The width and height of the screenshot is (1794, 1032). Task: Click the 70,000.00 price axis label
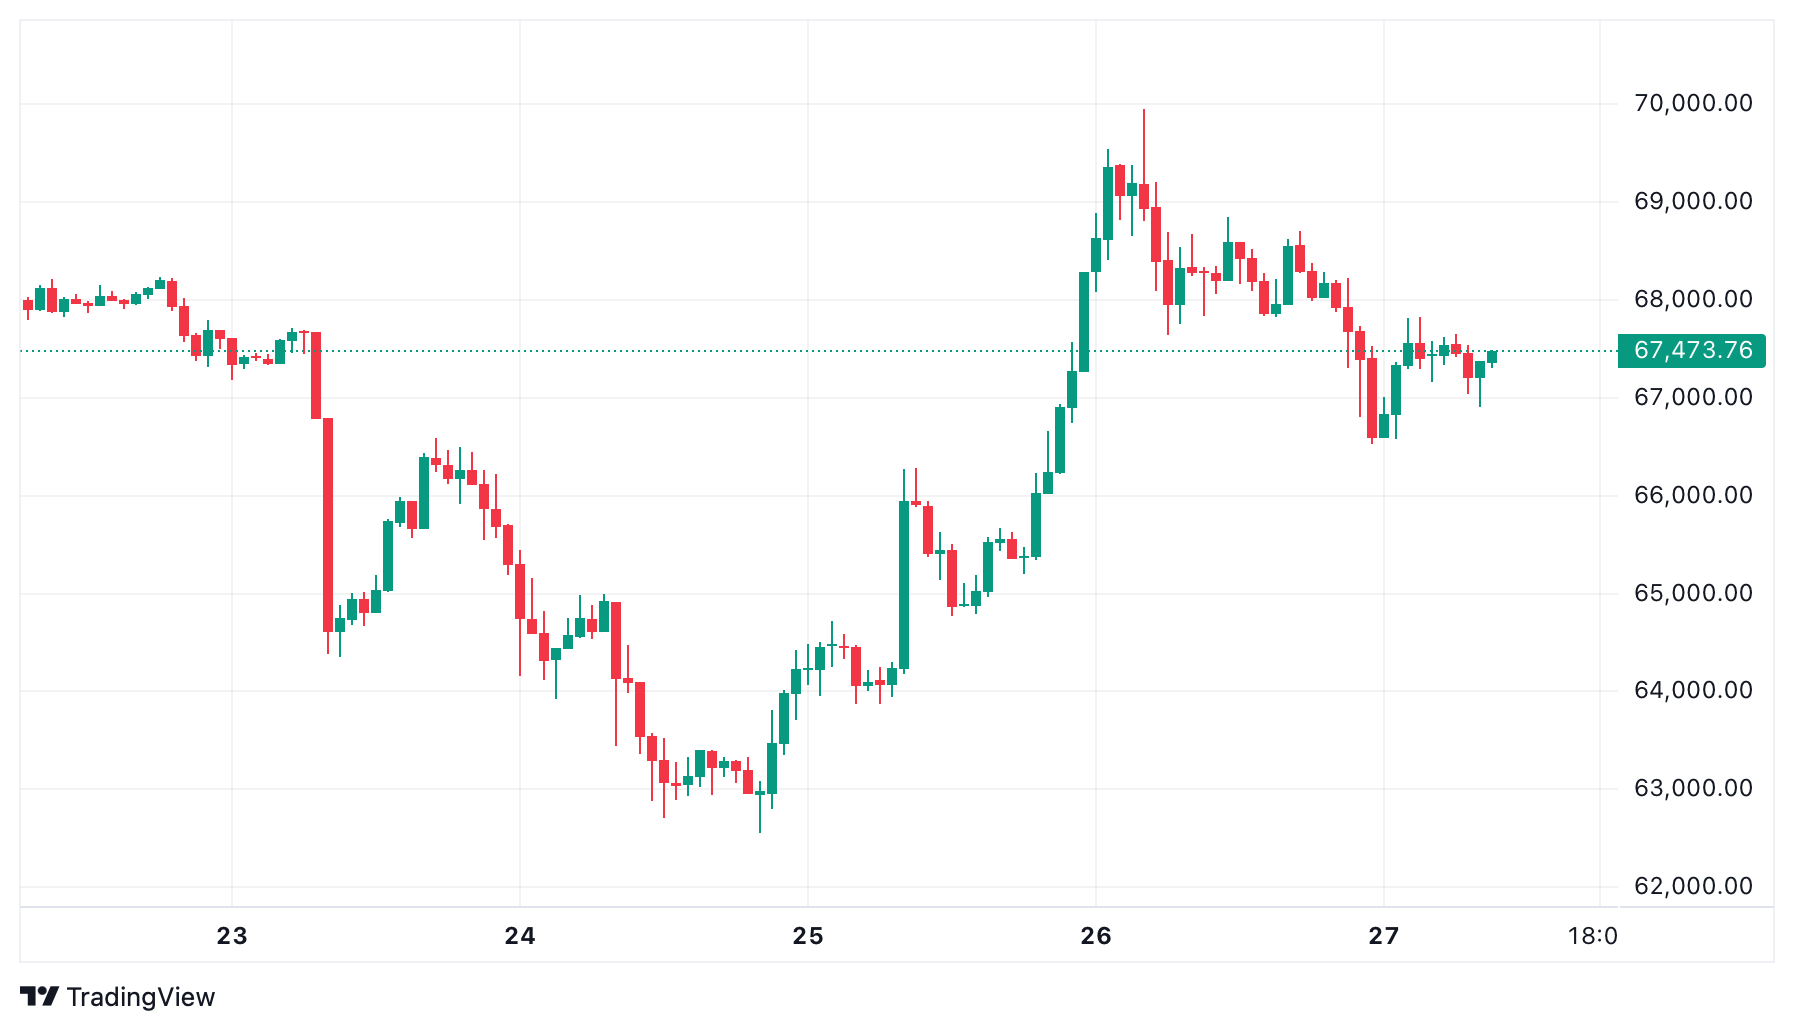(x=1692, y=104)
